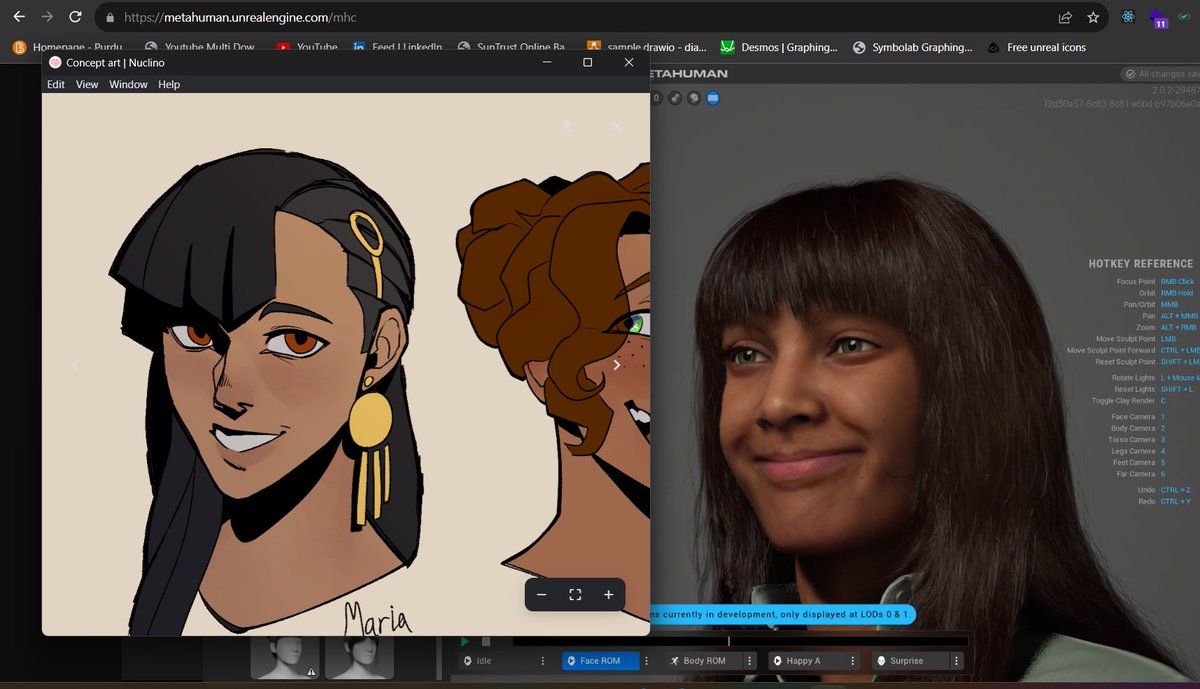The width and height of the screenshot is (1200, 689).
Task: Play the animation preview
Action: 464,641
